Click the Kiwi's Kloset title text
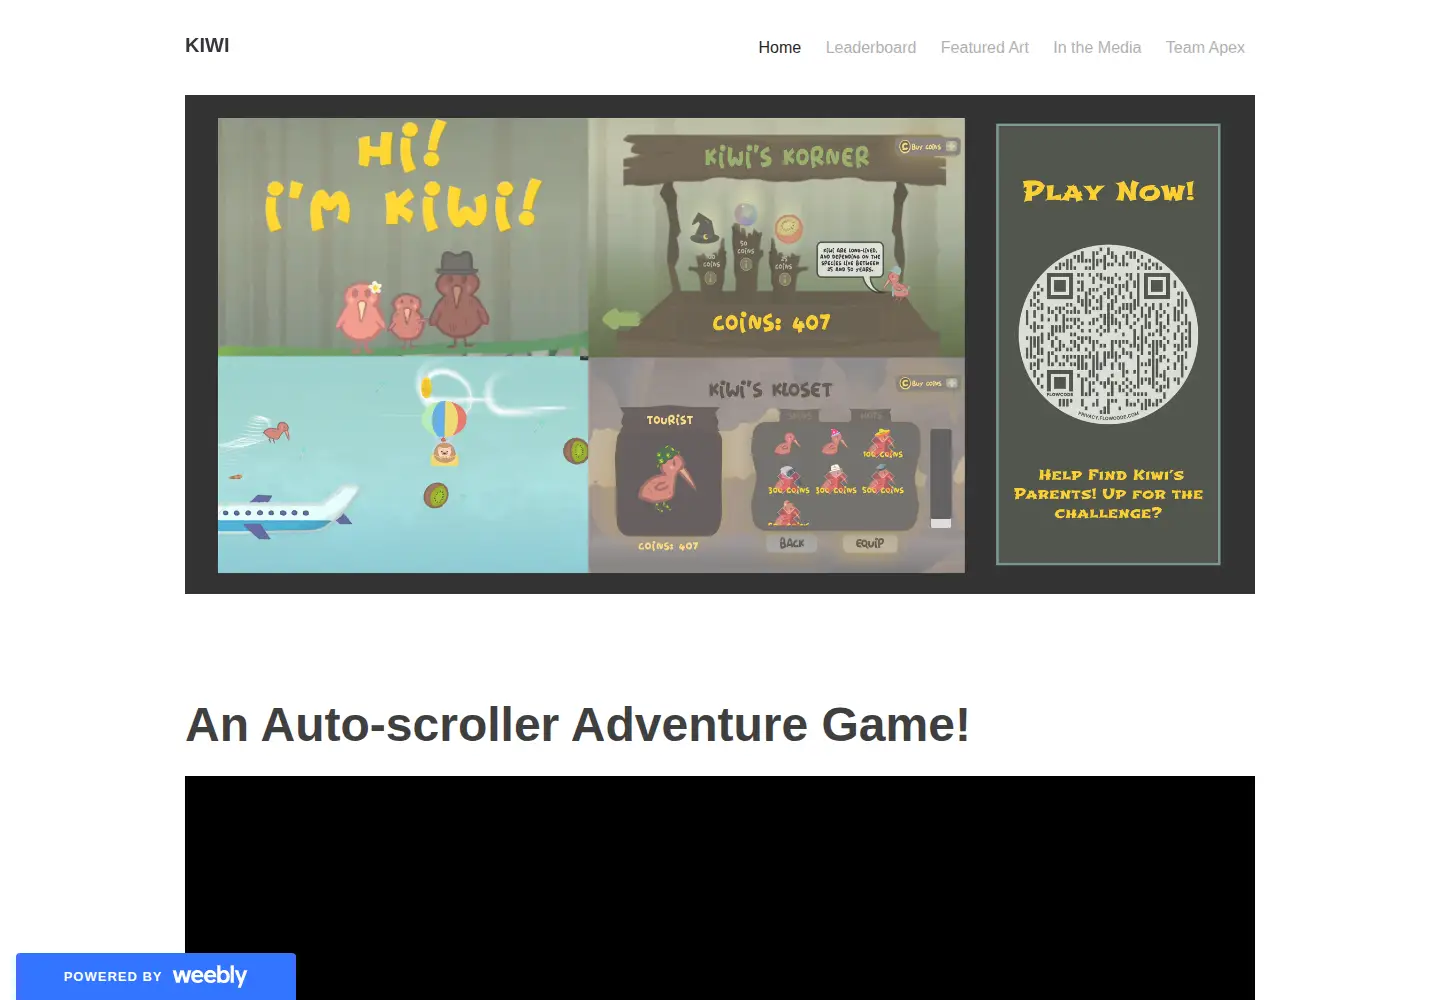Image resolution: width=1440 pixels, height=1000 pixels. click(770, 389)
